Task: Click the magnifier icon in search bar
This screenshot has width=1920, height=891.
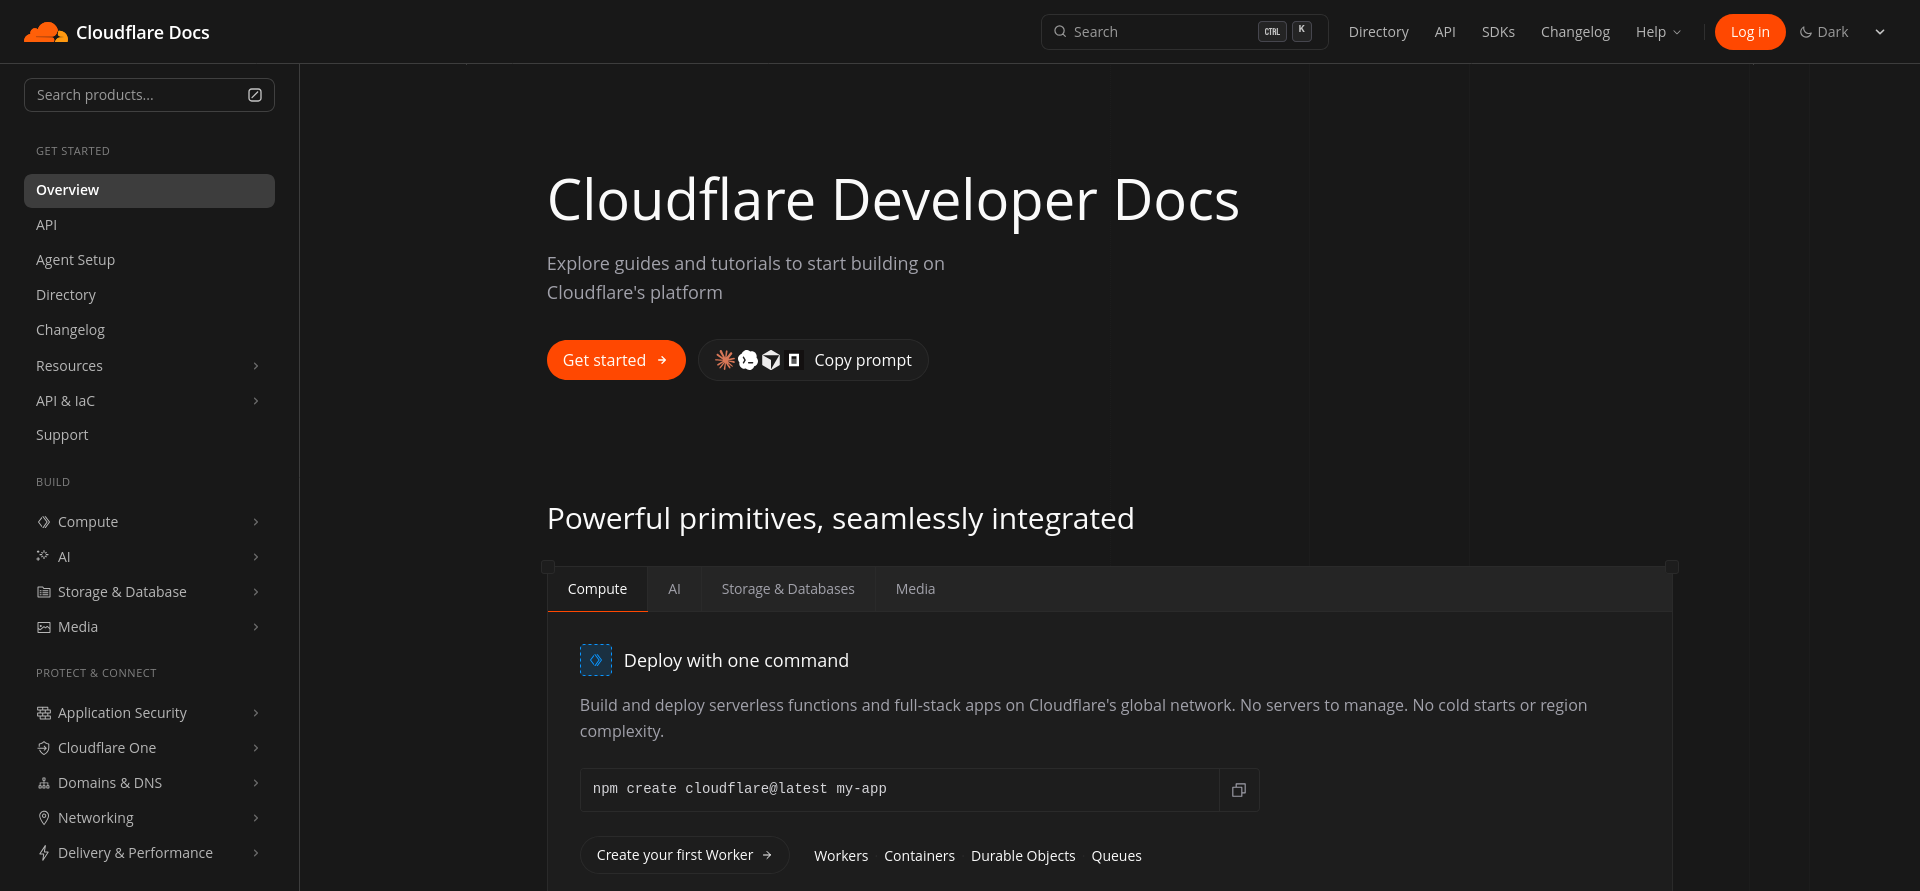Action: (x=1060, y=32)
